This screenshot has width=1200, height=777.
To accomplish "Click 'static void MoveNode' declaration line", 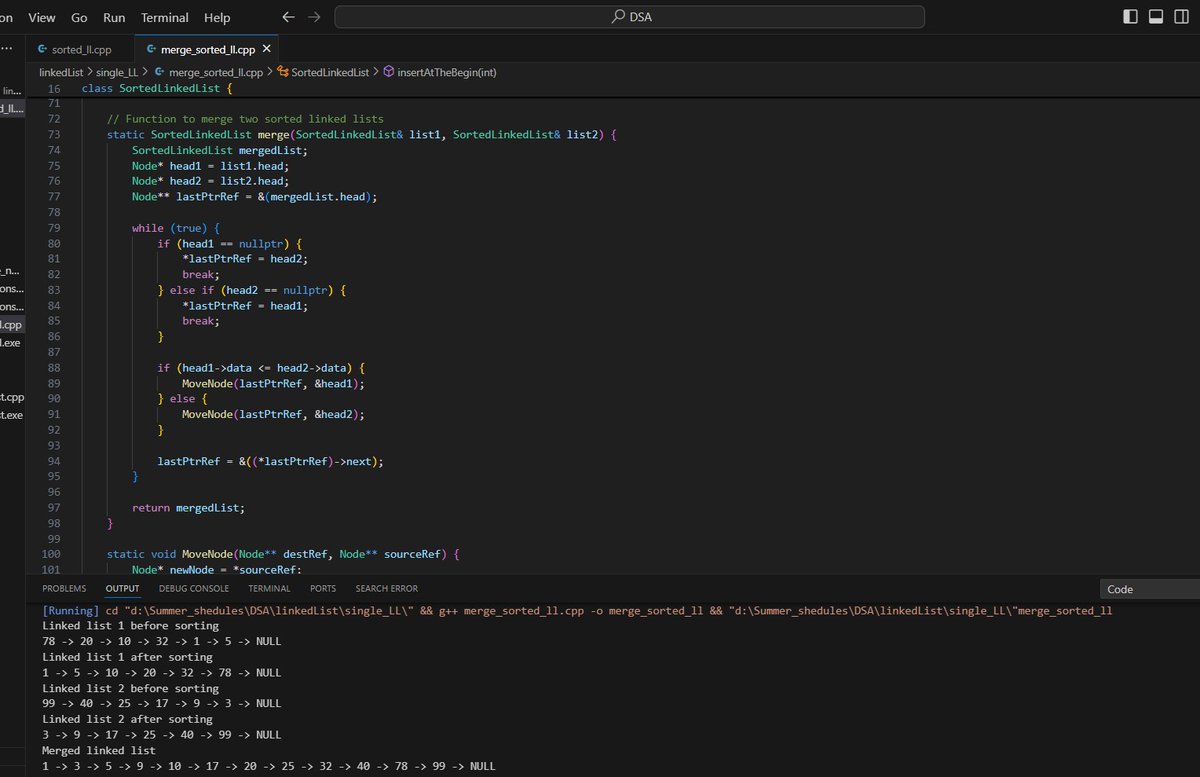I will (x=282, y=554).
